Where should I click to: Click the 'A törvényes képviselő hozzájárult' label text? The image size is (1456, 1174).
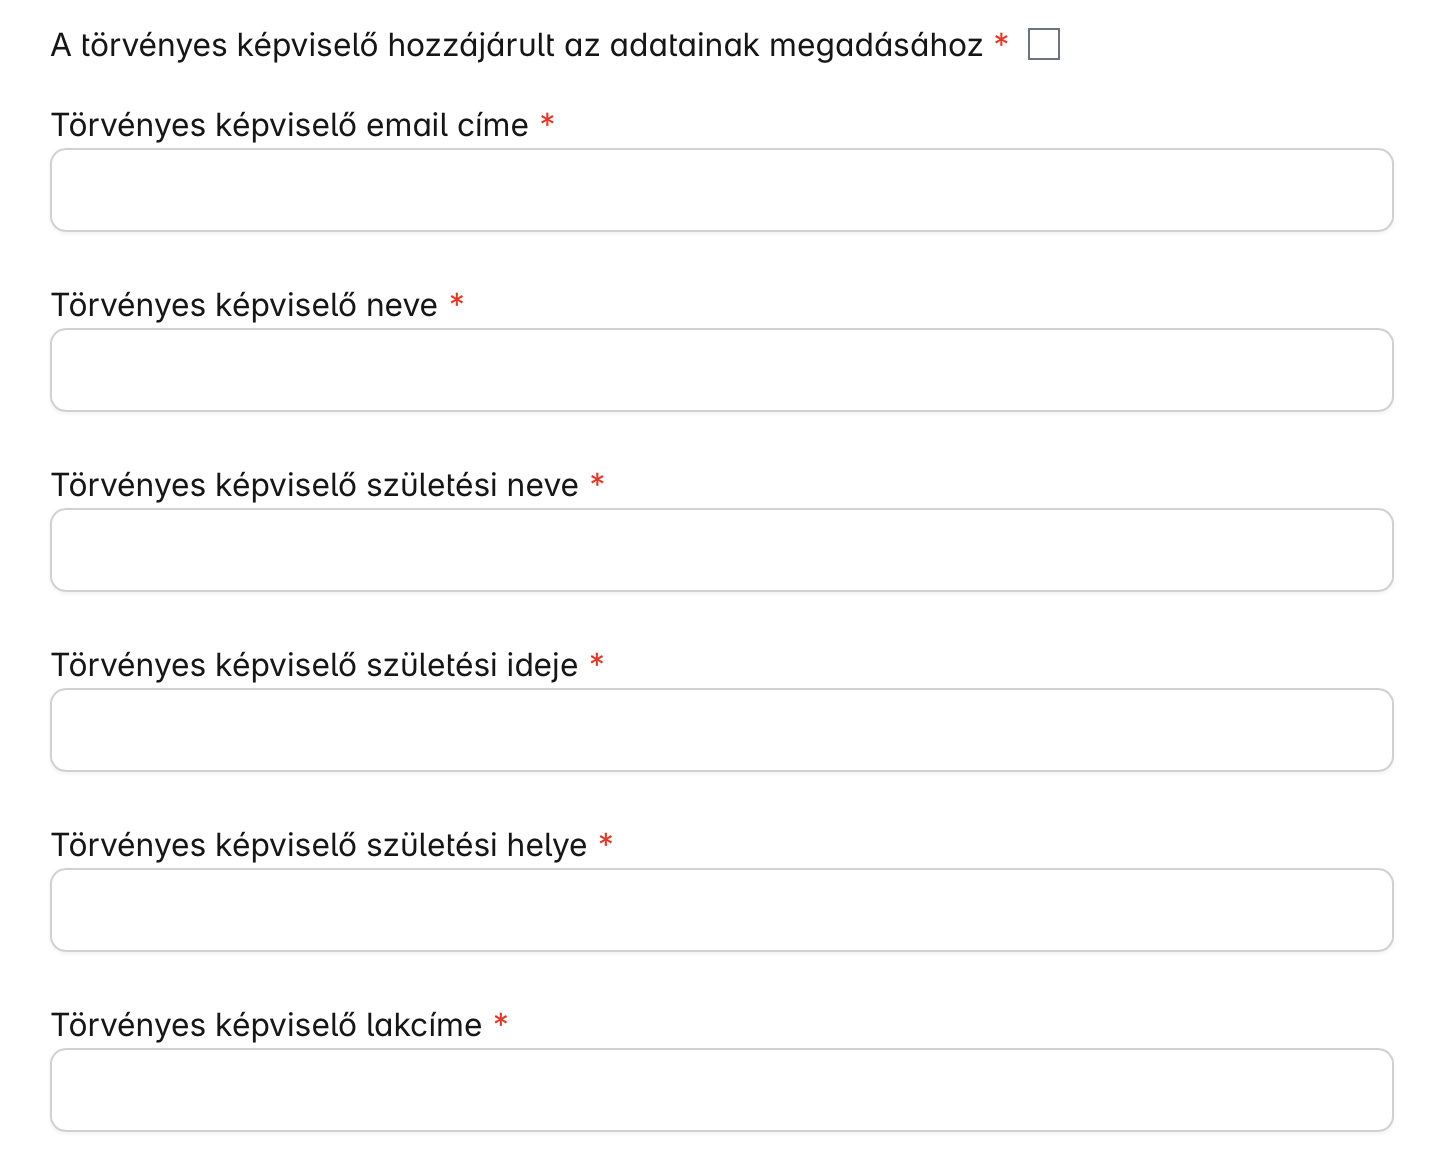[x=516, y=46]
